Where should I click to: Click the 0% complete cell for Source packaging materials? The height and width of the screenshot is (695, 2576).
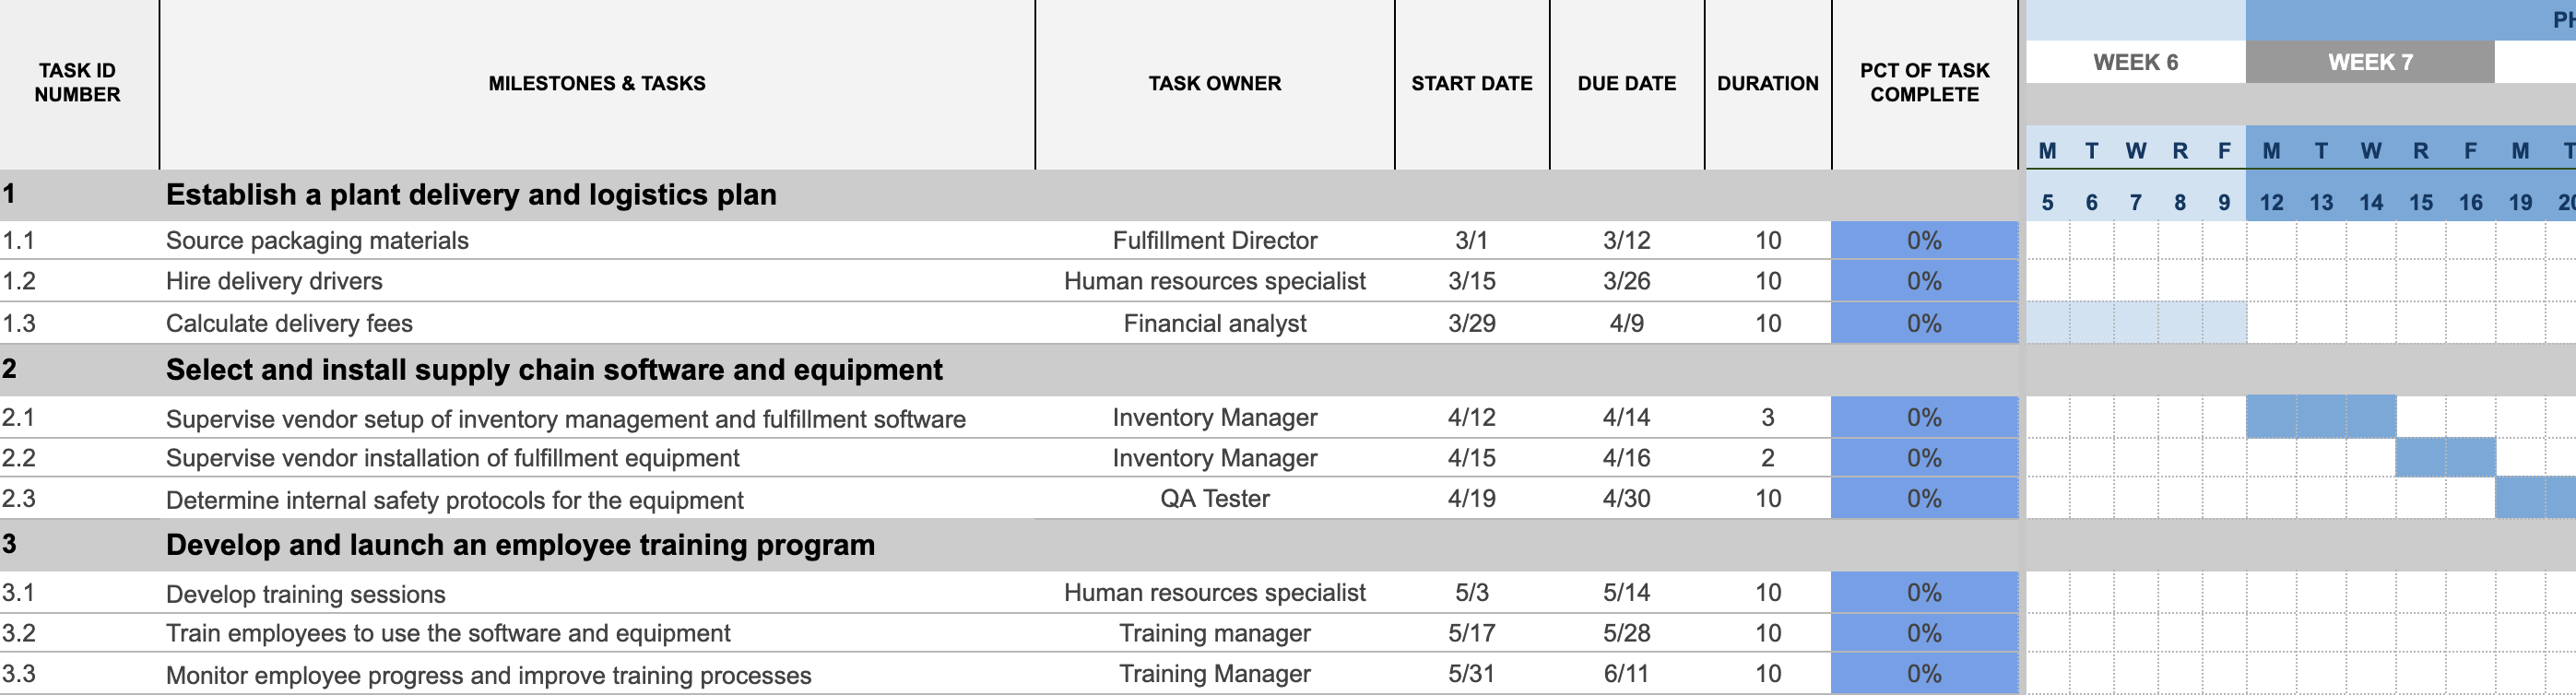pos(1924,241)
